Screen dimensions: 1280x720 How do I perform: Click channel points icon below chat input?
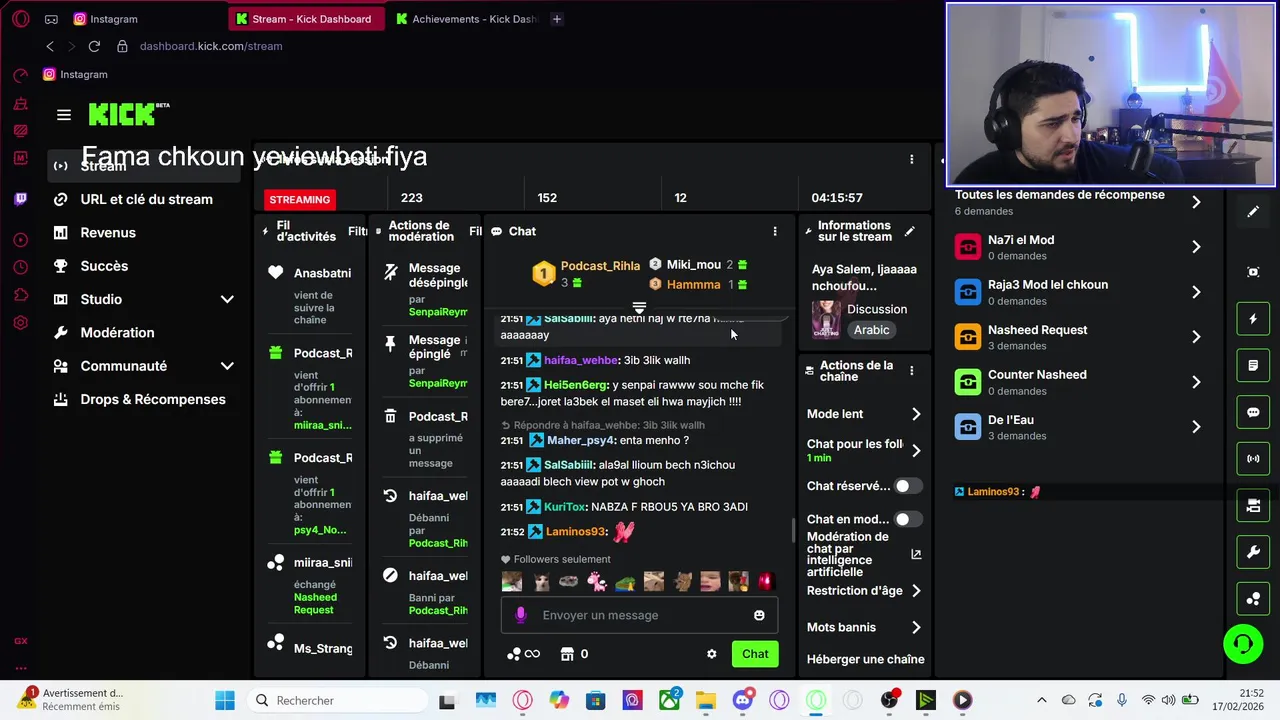click(x=514, y=654)
